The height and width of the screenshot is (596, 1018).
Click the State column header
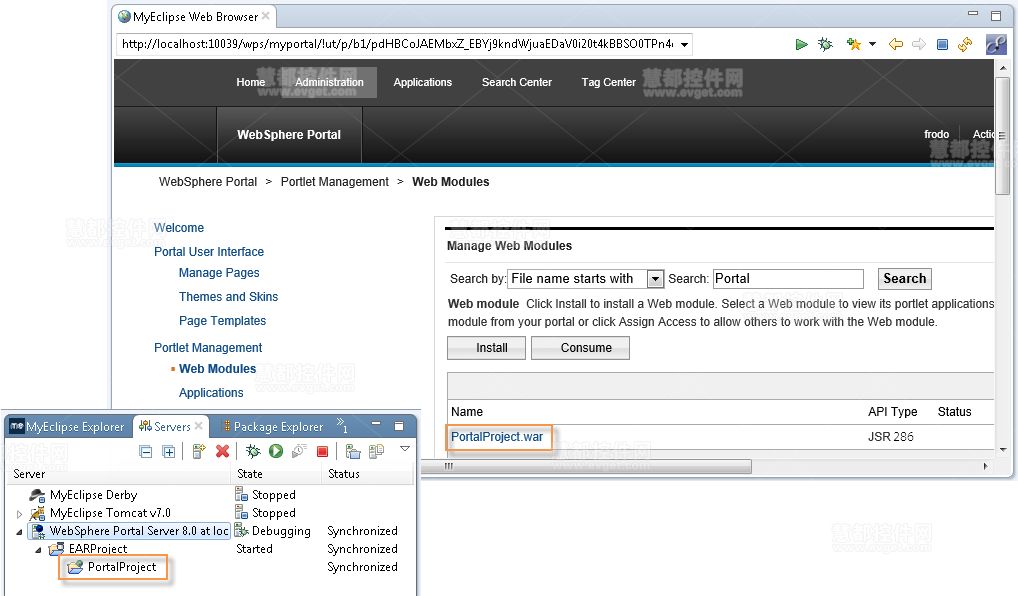pos(250,474)
